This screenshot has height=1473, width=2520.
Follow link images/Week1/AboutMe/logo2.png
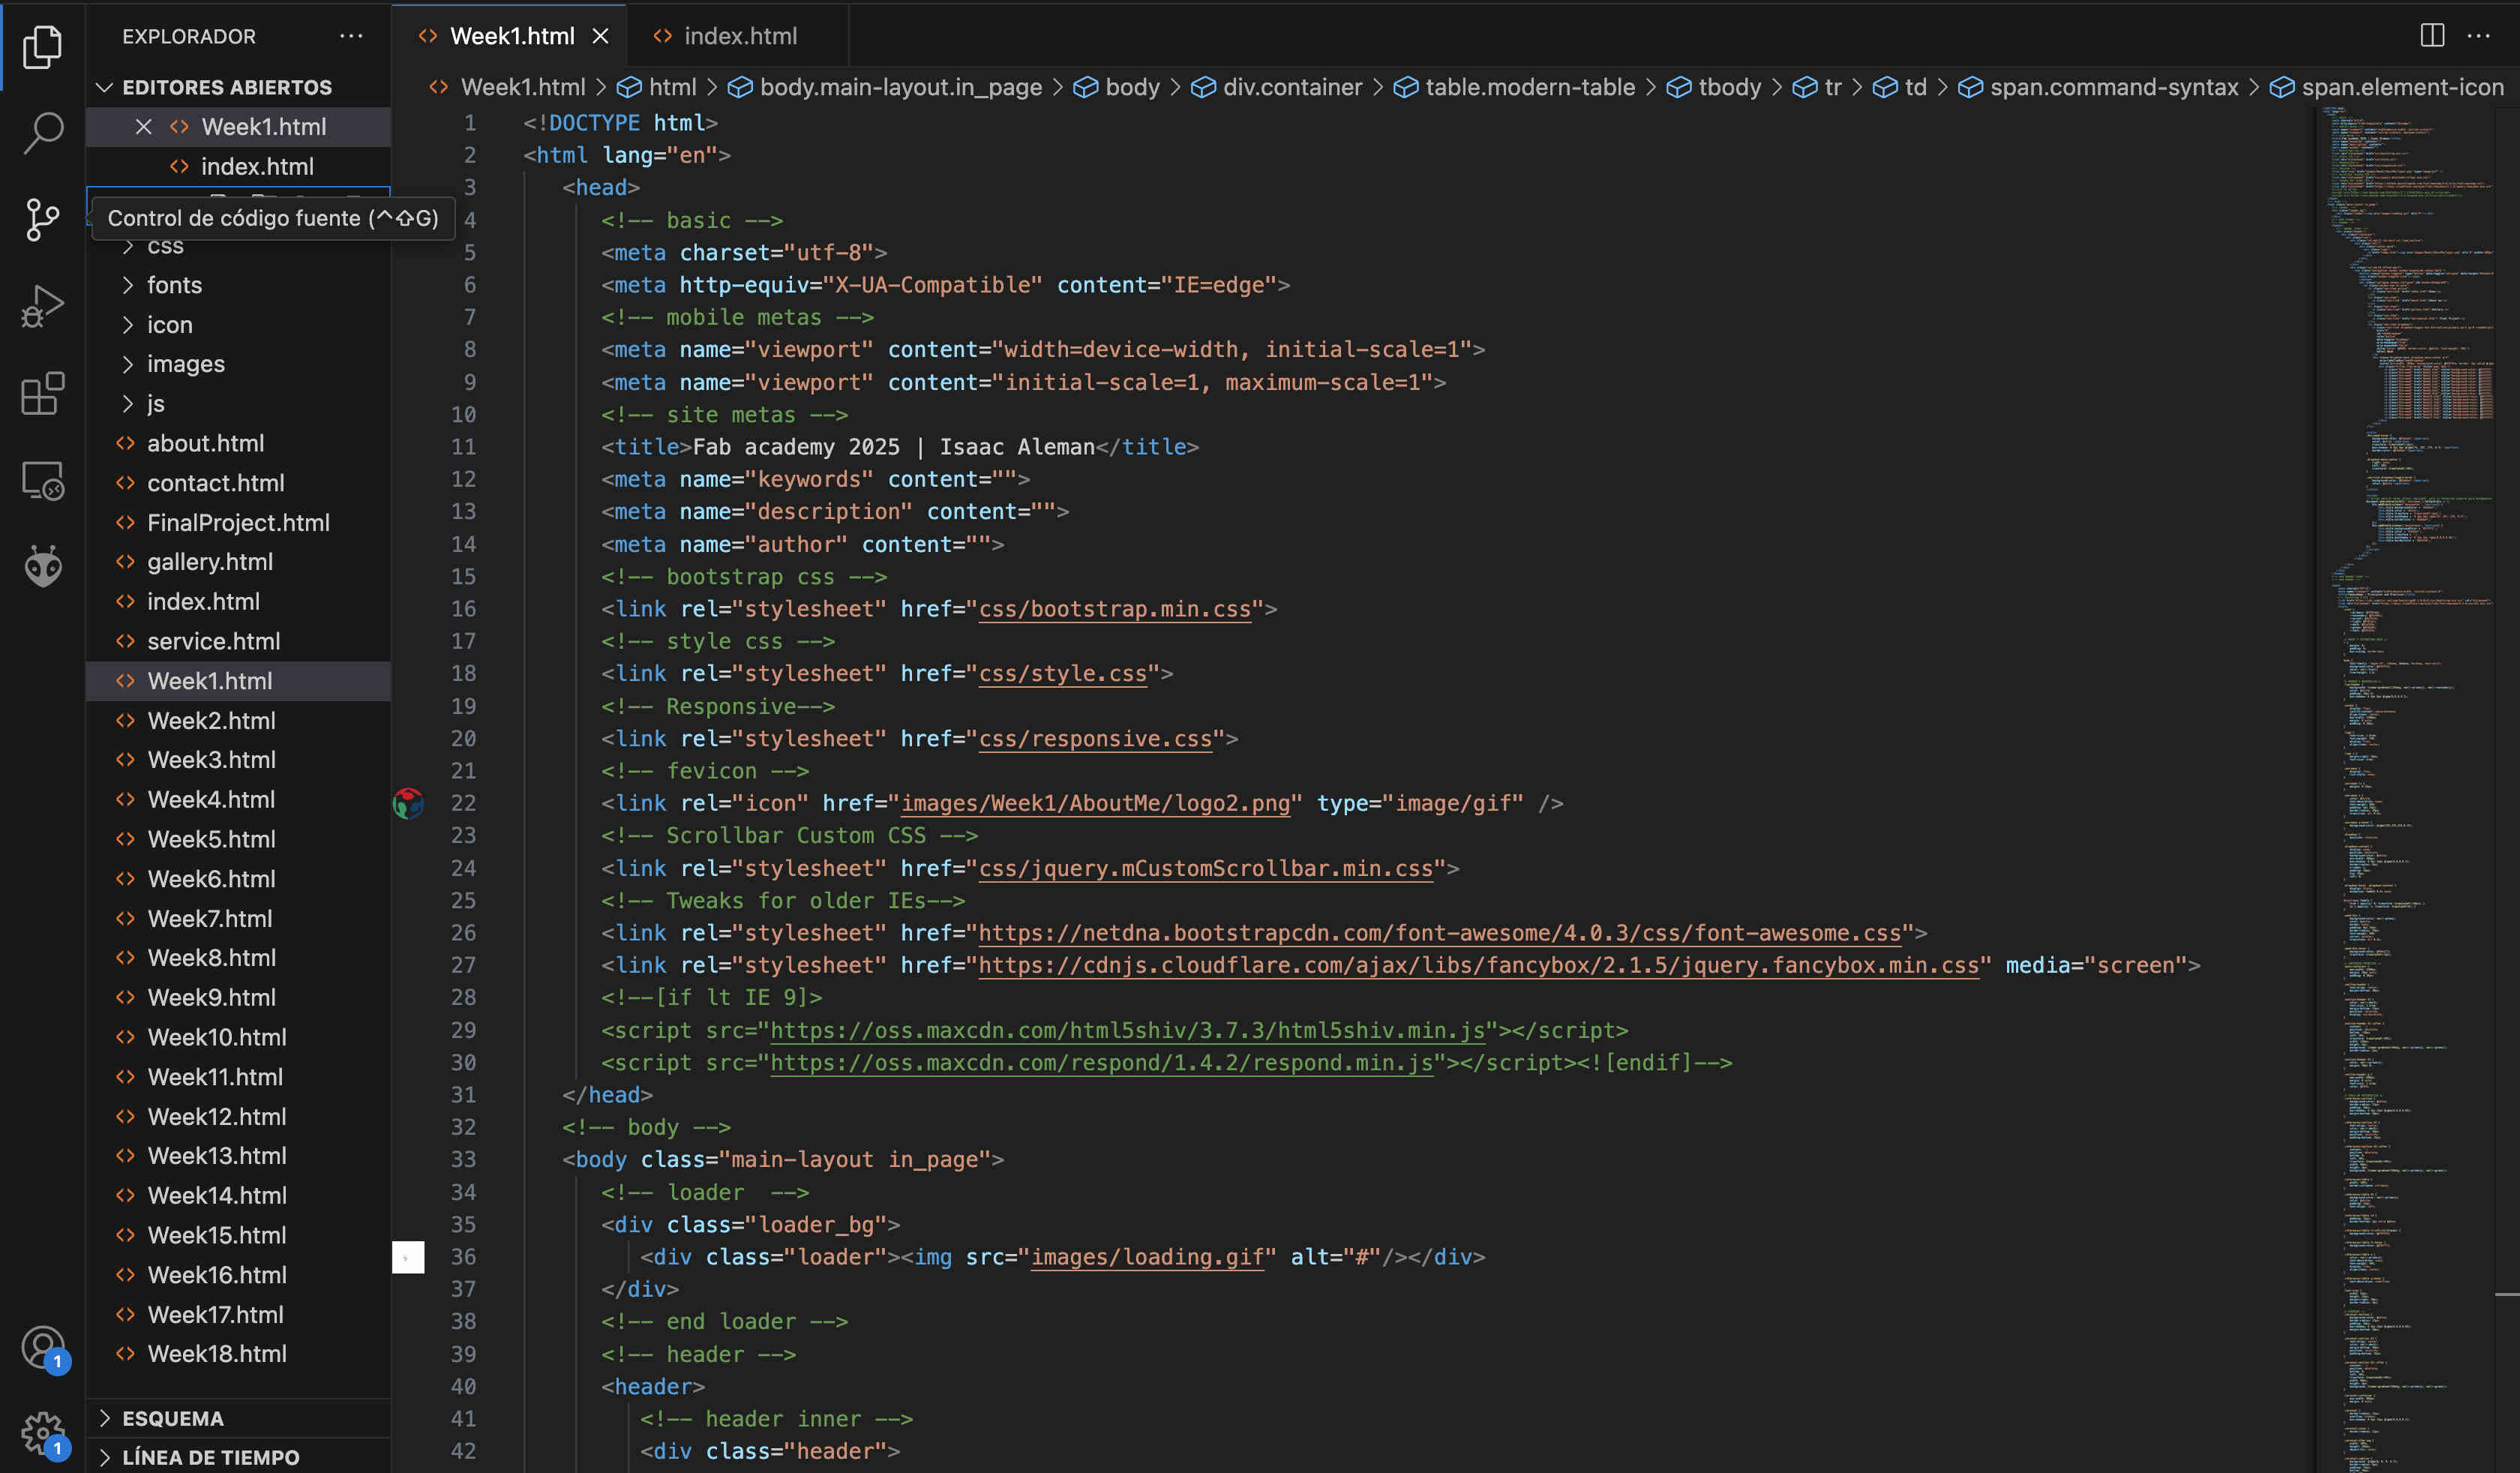1095,803
